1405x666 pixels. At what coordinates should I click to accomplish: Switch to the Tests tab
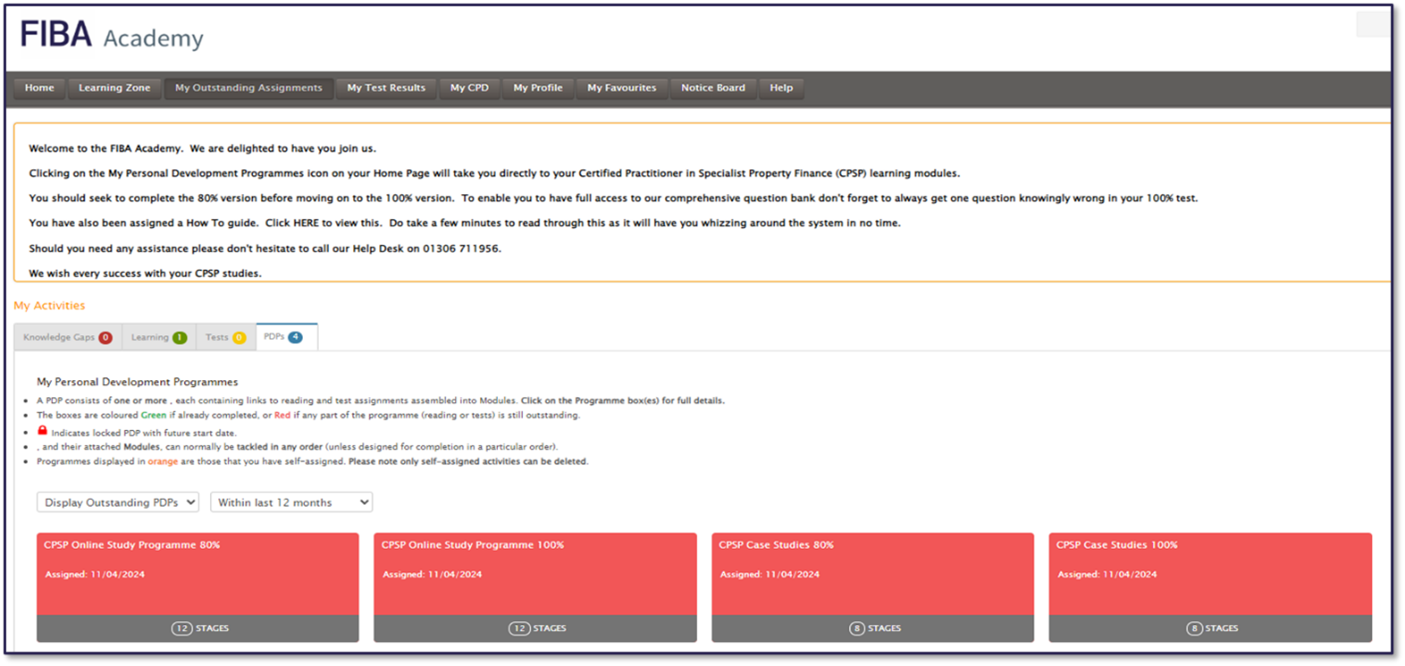coord(226,338)
